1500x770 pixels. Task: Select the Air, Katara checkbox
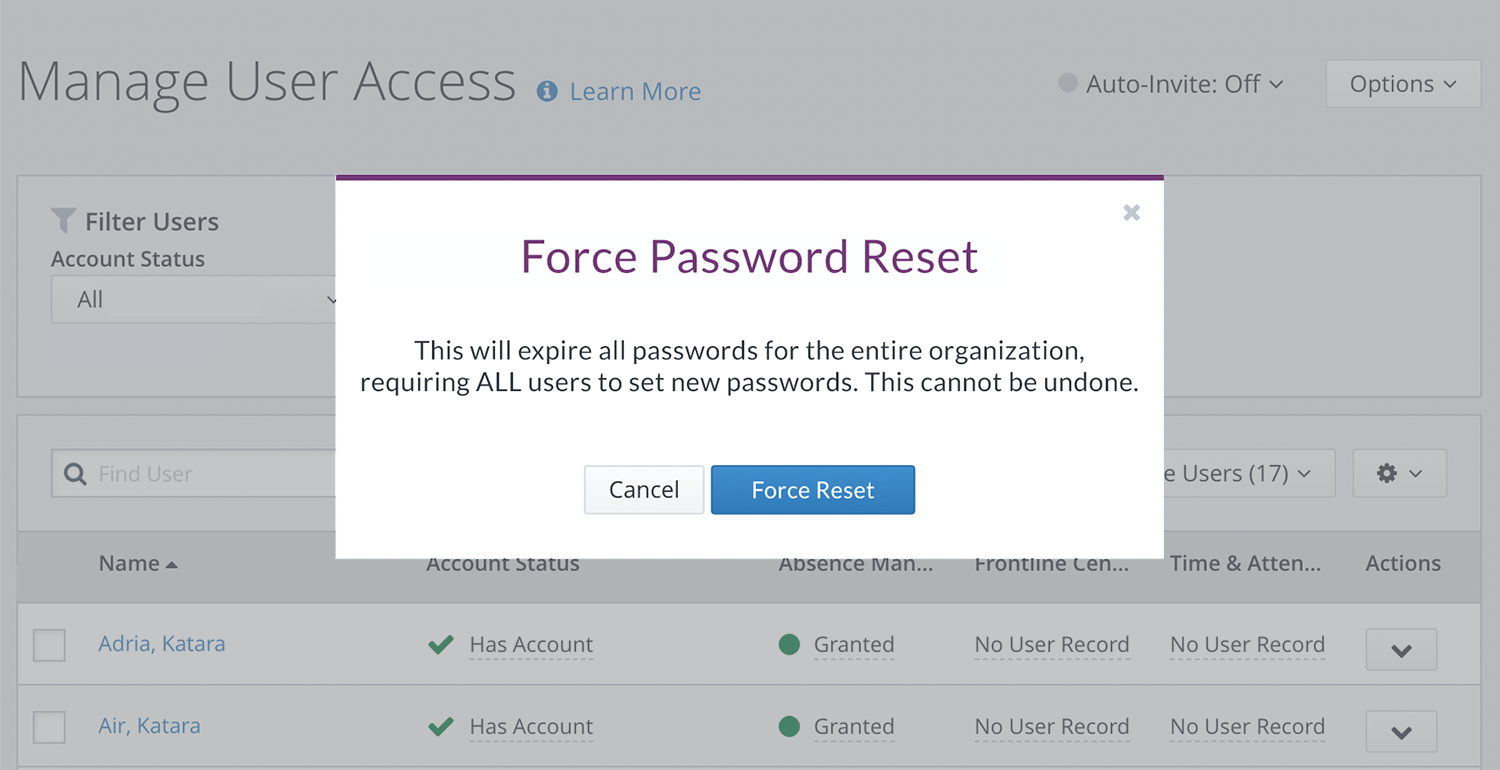coord(49,727)
